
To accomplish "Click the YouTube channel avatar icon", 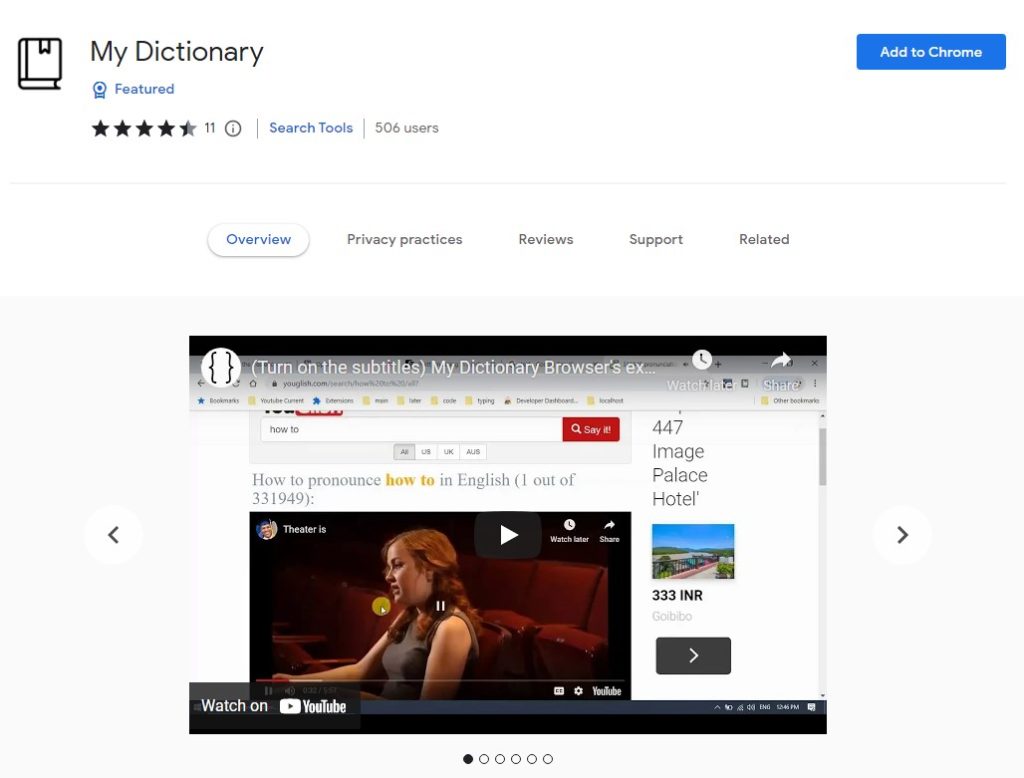I will pyautogui.click(x=221, y=367).
